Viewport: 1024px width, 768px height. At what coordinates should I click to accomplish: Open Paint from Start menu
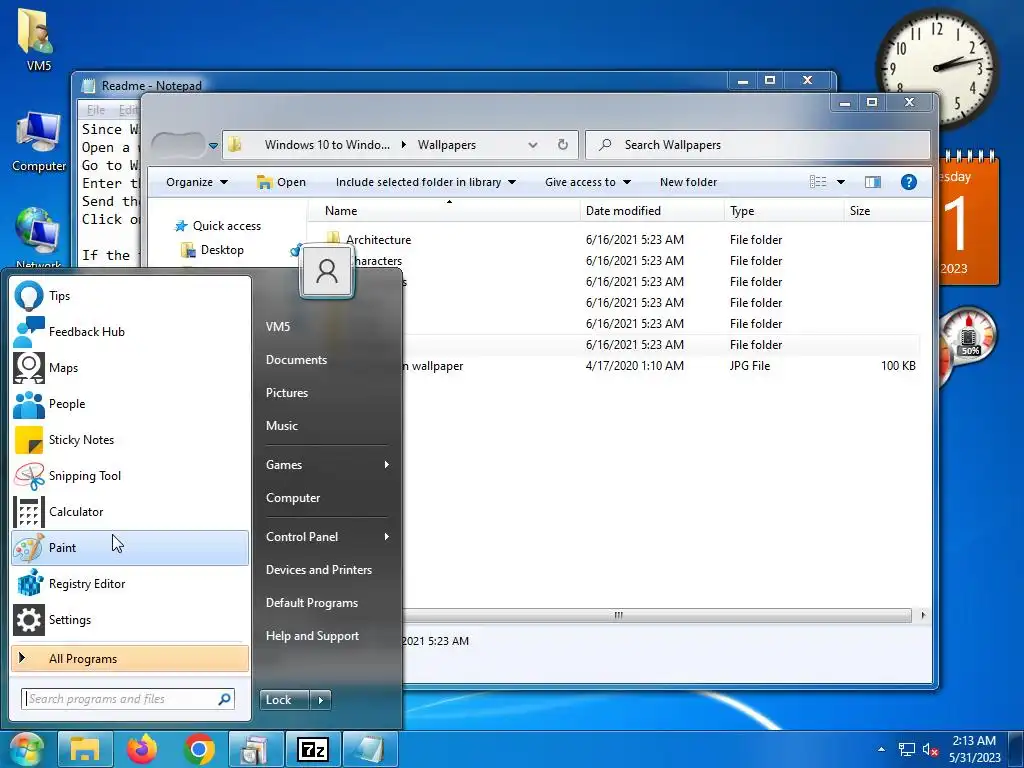point(129,547)
